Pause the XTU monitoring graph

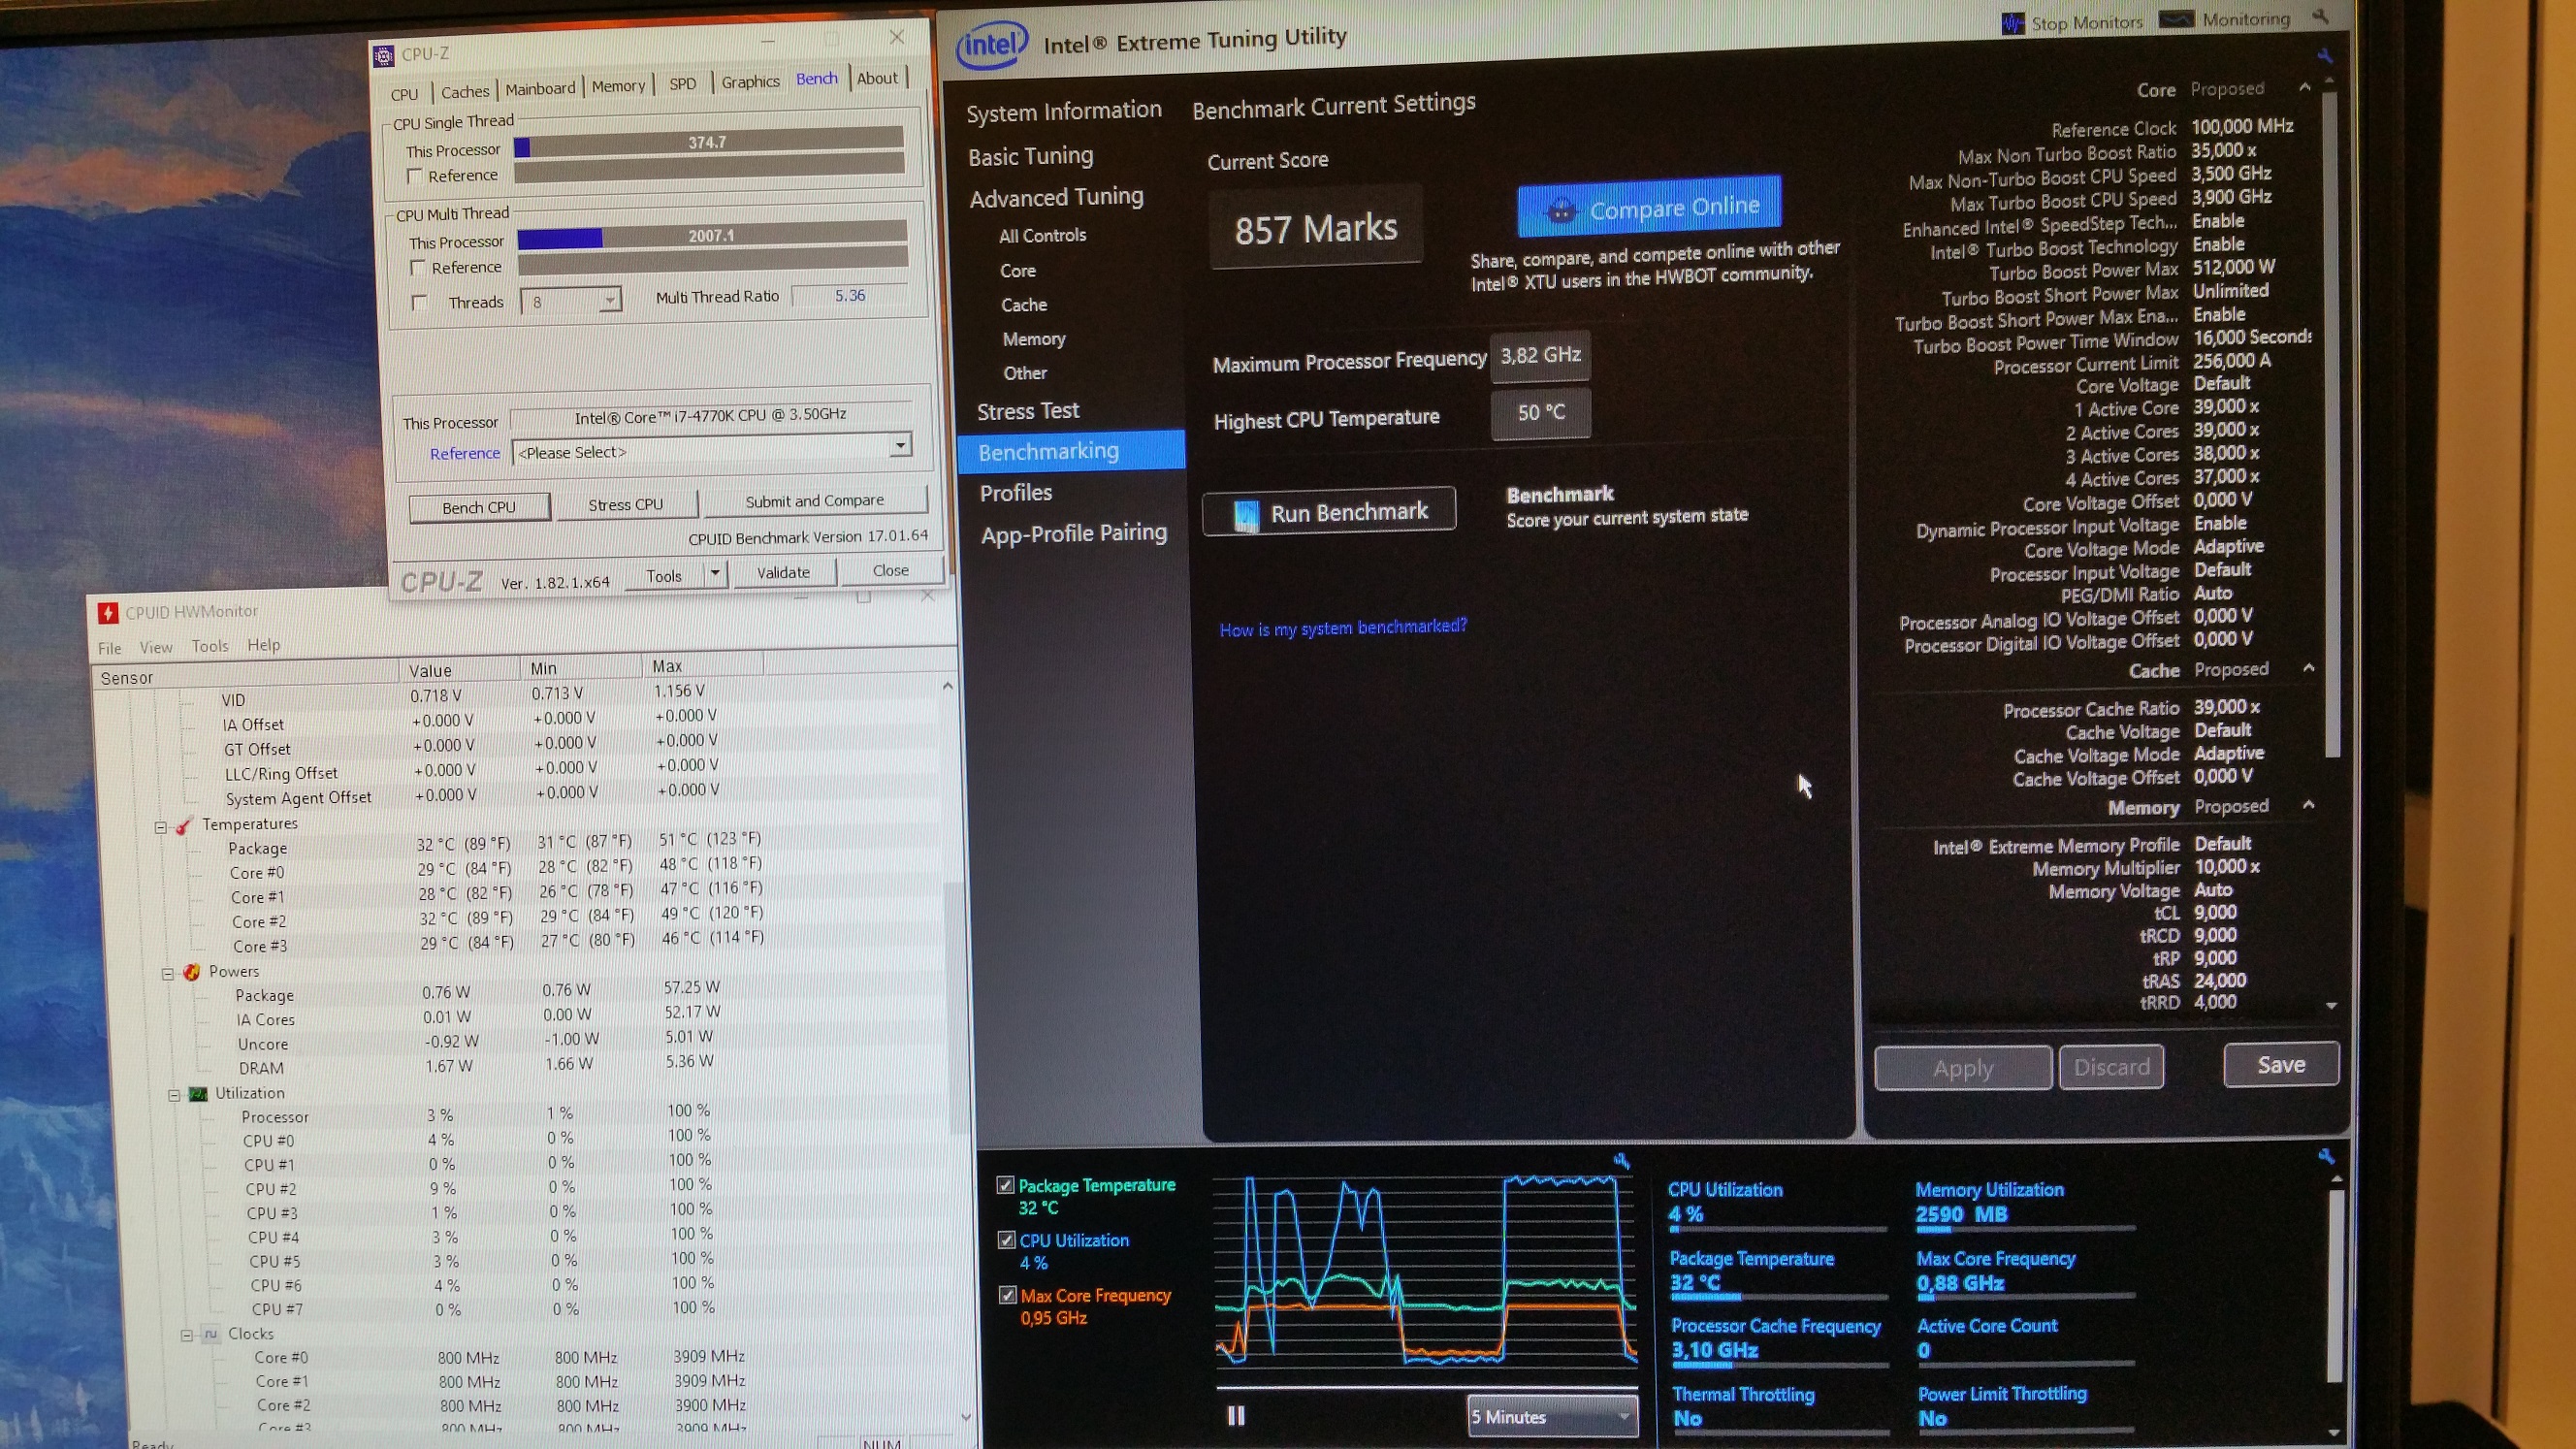point(1236,1415)
